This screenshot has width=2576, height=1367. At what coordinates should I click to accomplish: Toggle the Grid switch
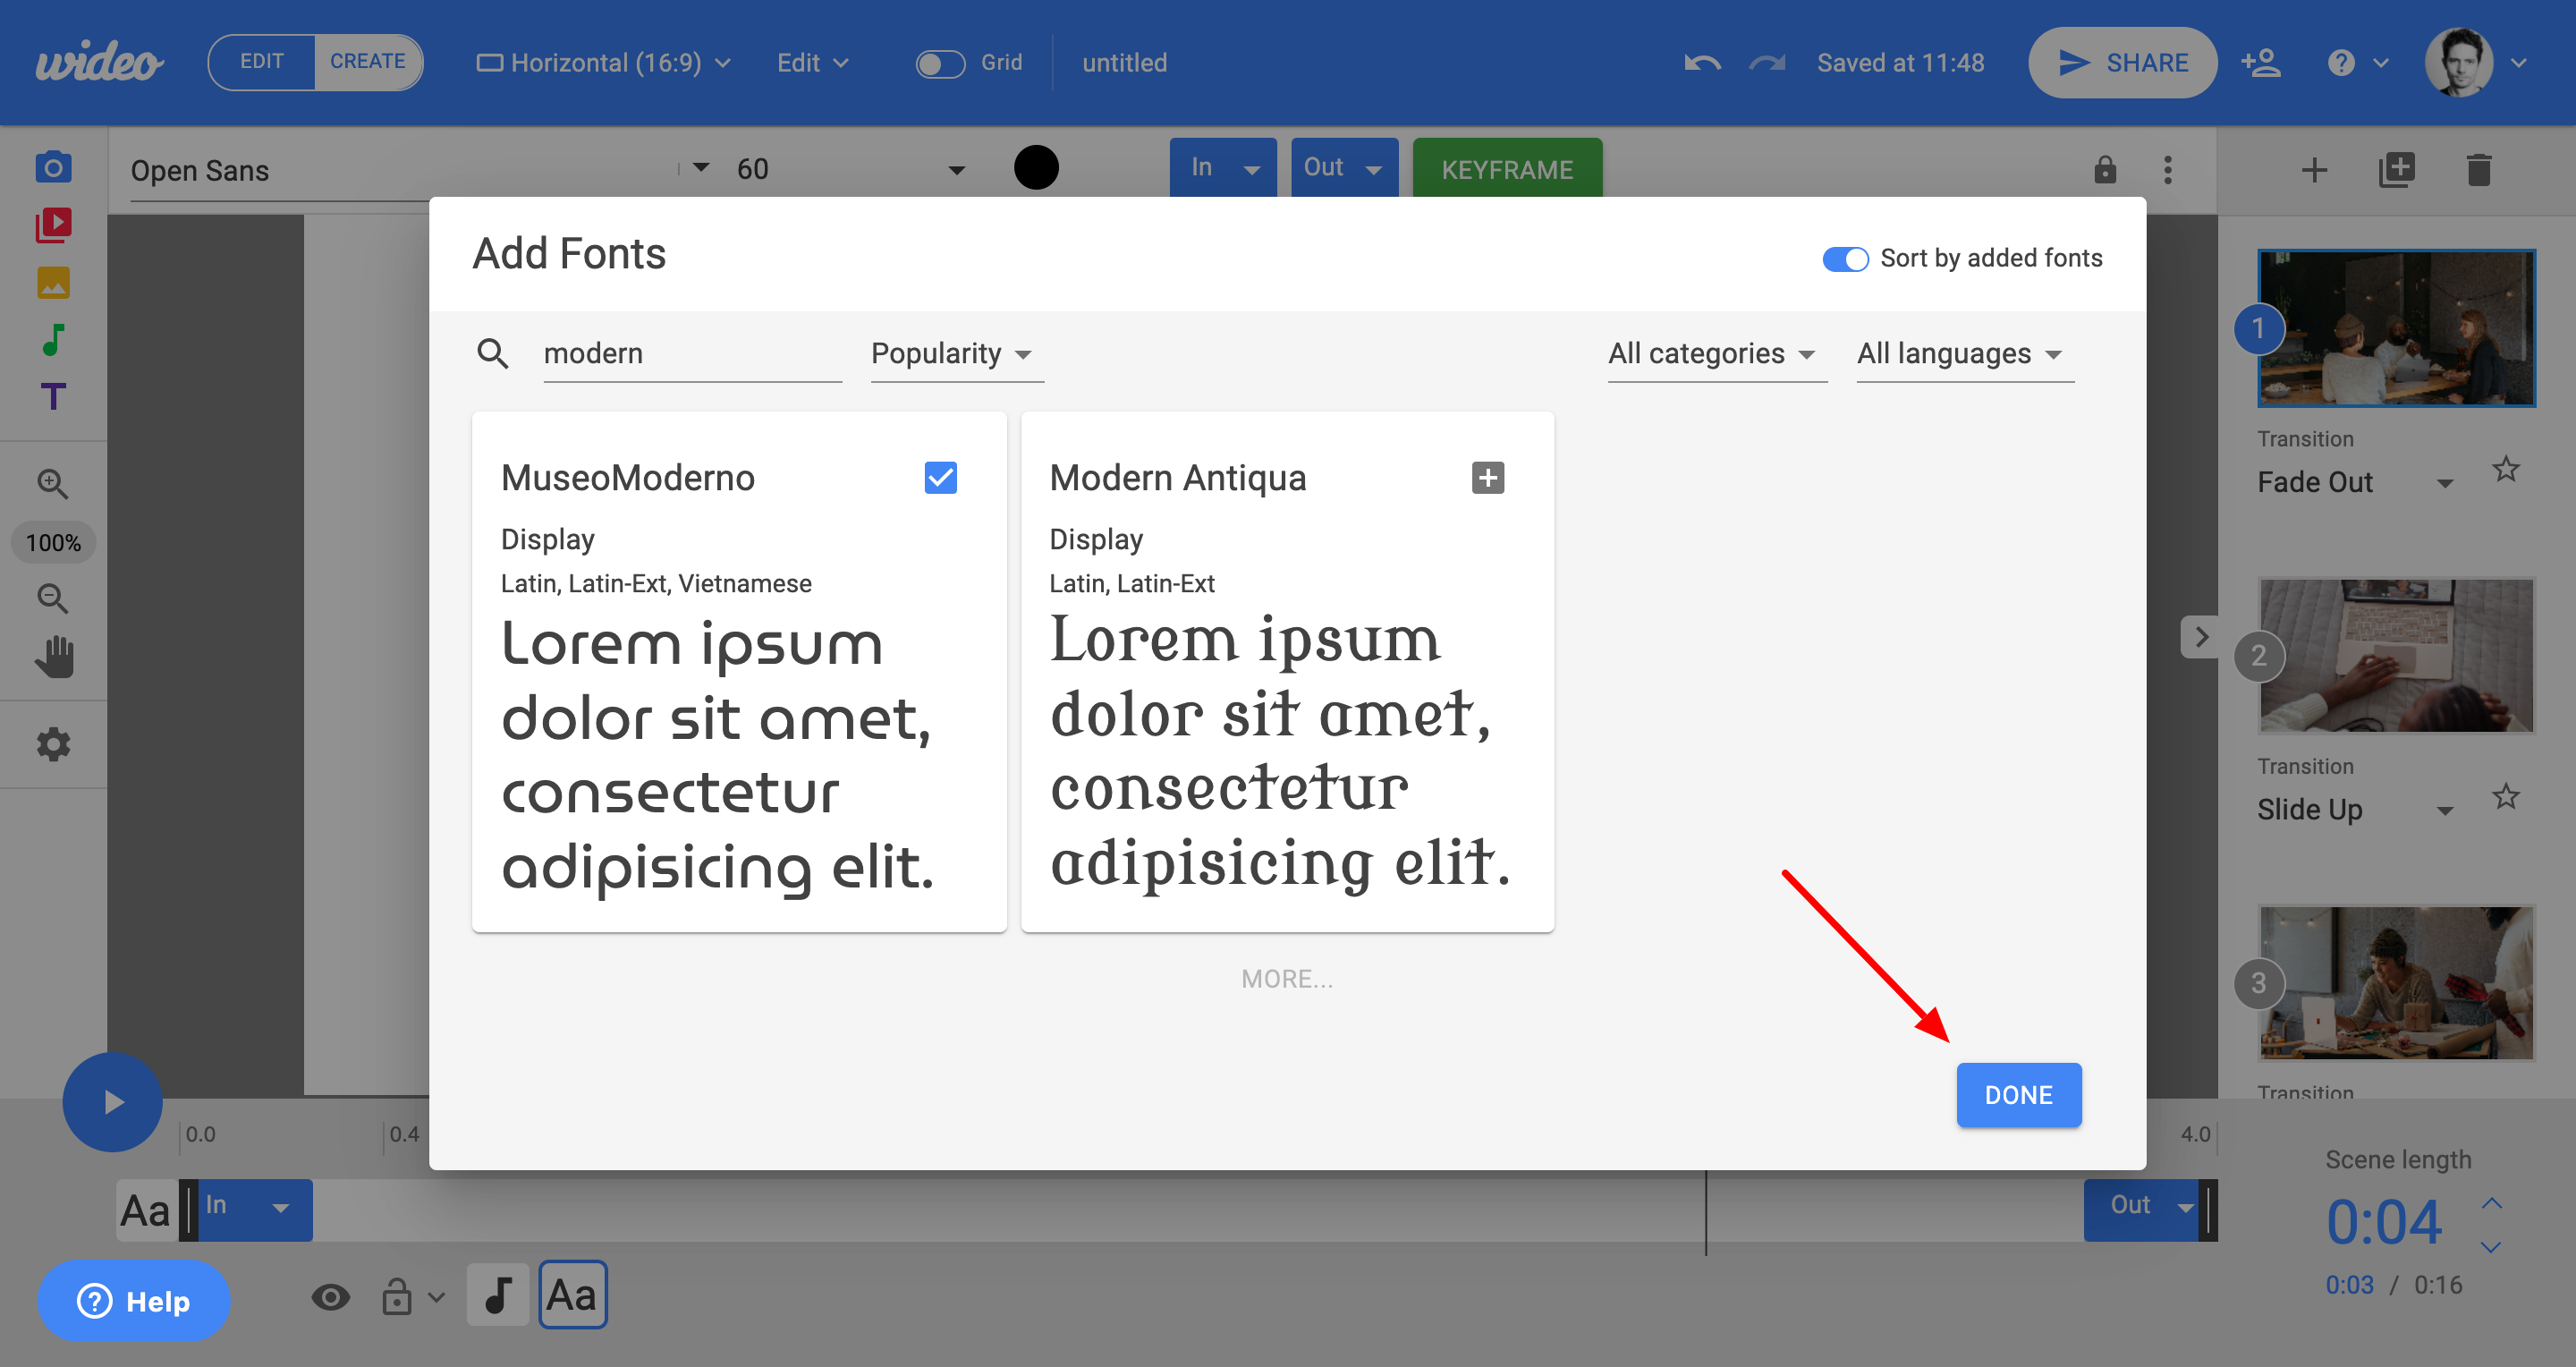(x=939, y=63)
